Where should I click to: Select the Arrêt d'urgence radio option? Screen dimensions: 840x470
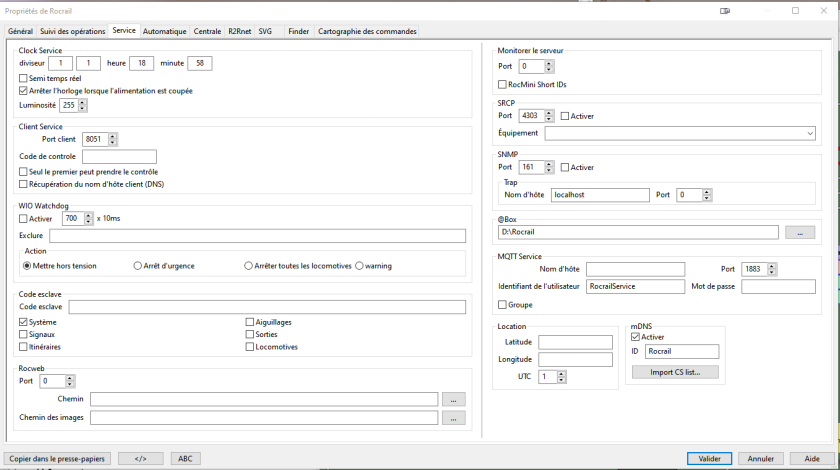tap(138, 266)
